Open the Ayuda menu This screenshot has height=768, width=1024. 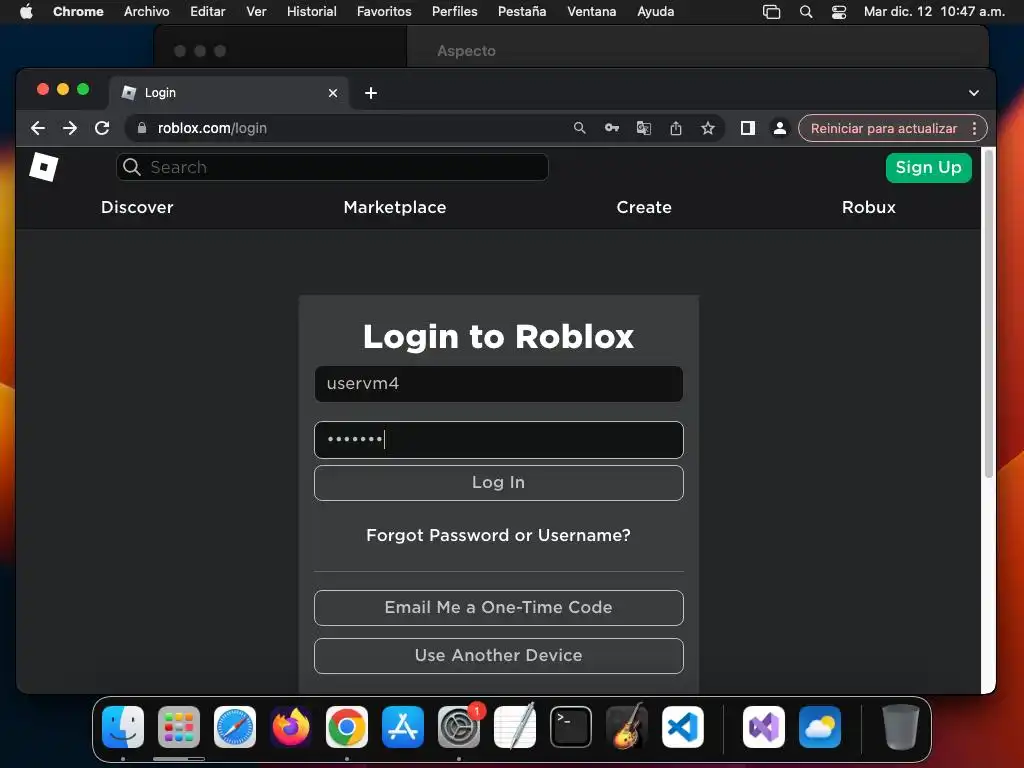[655, 12]
